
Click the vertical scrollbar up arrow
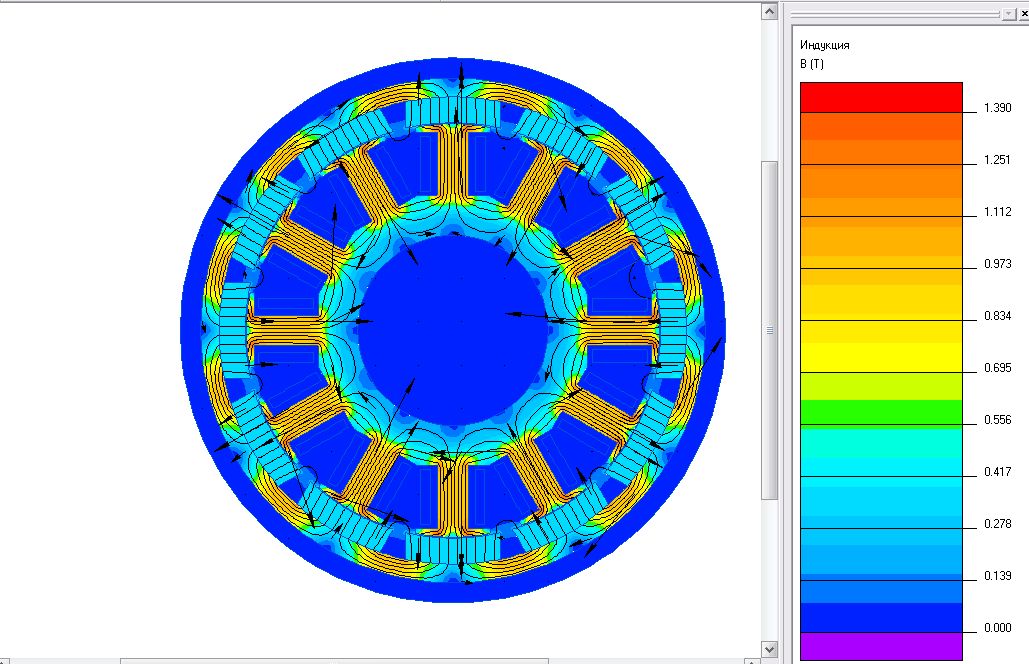769,11
